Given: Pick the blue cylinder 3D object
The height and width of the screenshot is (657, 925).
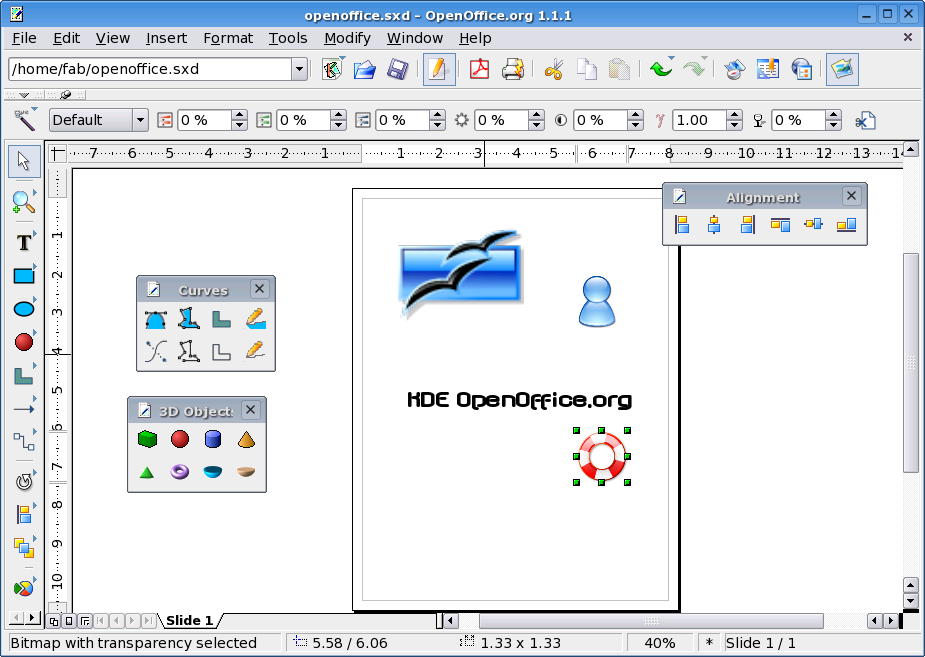Looking at the screenshot, I should pyautogui.click(x=213, y=439).
